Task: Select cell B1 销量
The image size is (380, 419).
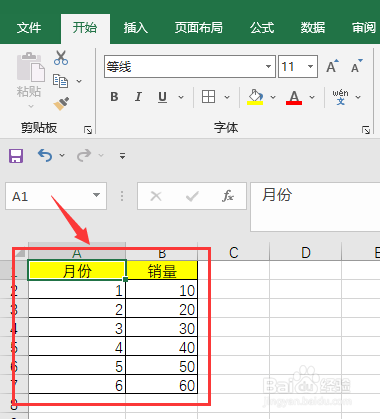Action: coord(162,270)
